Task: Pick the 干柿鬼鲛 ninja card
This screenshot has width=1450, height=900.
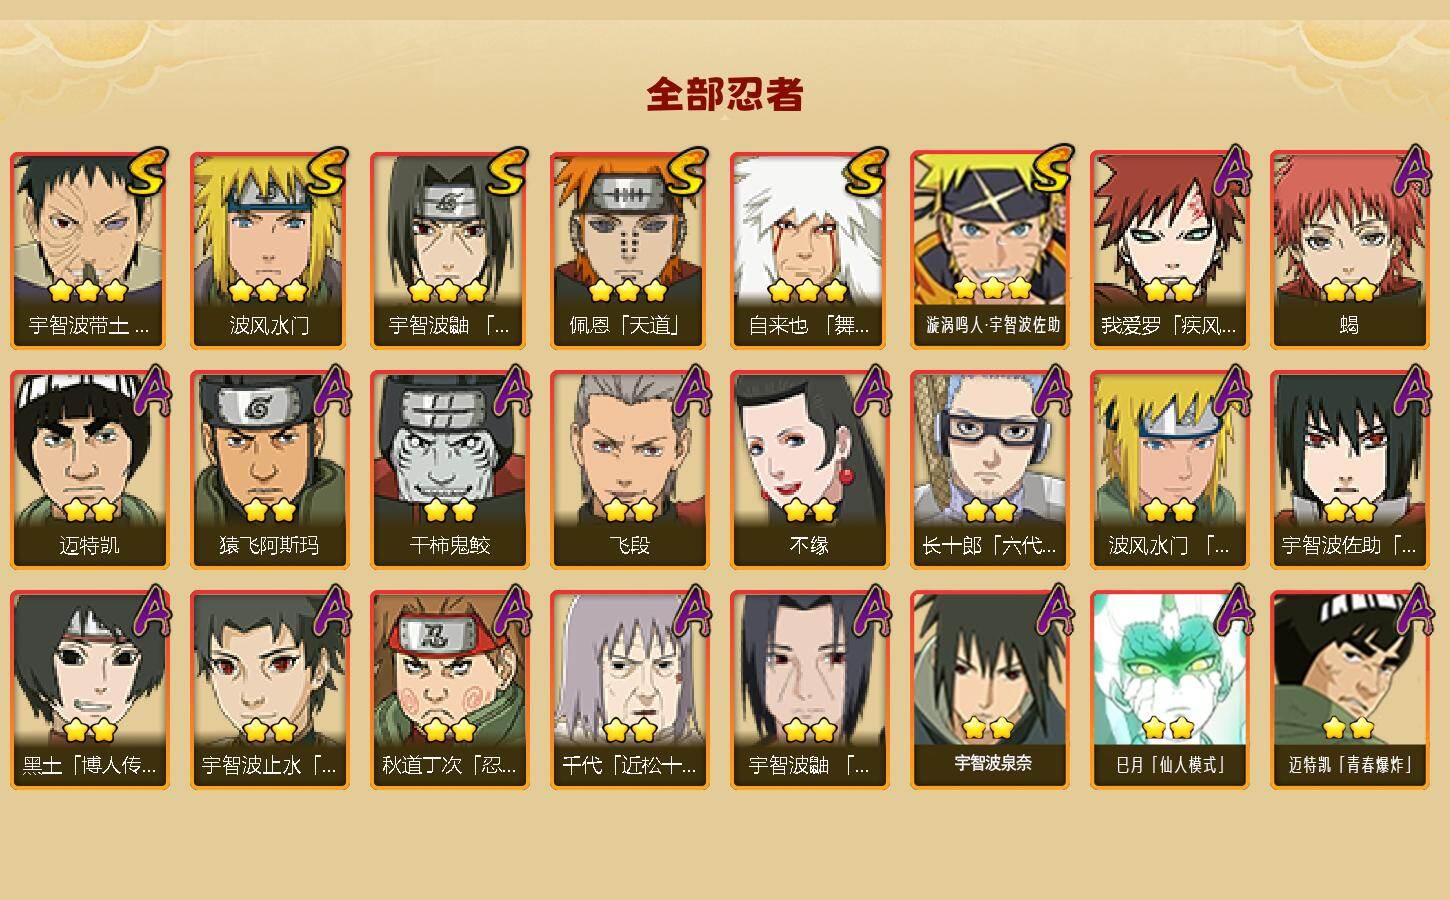Action: click(449, 469)
